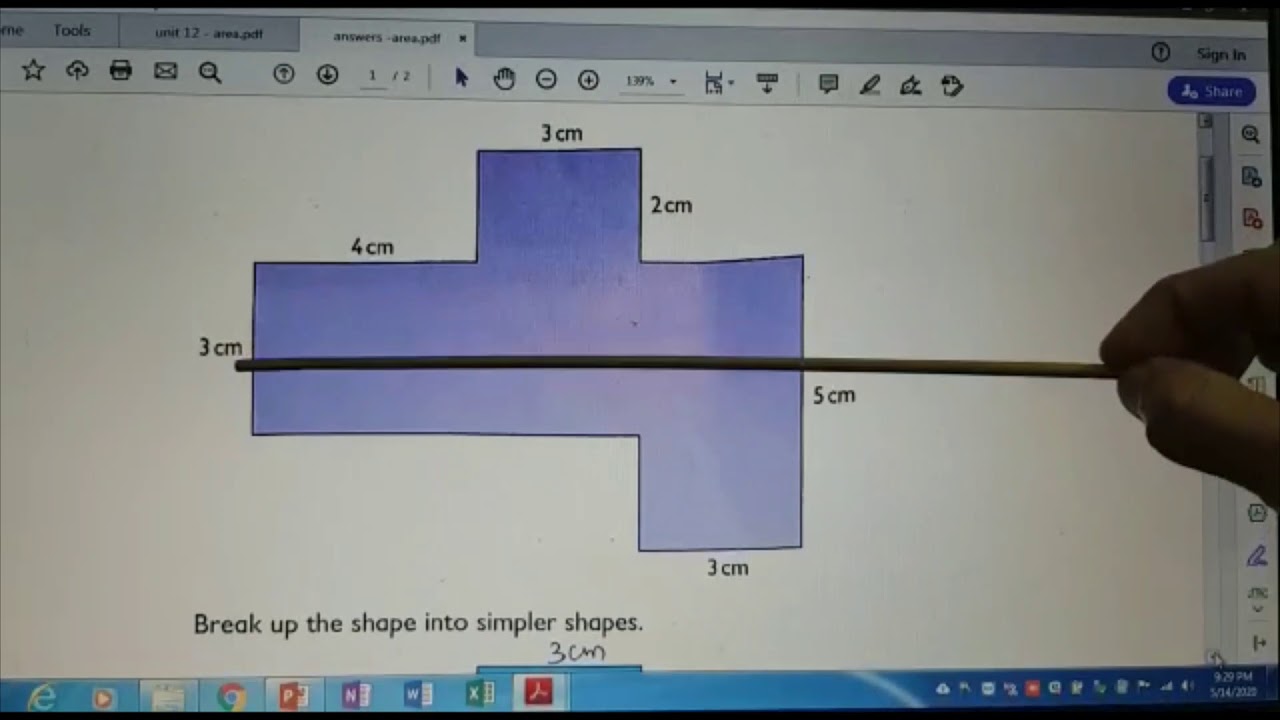Switch to unit 12 - area.pdf tab
Image resolution: width=1280 pixels, height=720 pixels.
click(208, 33)
